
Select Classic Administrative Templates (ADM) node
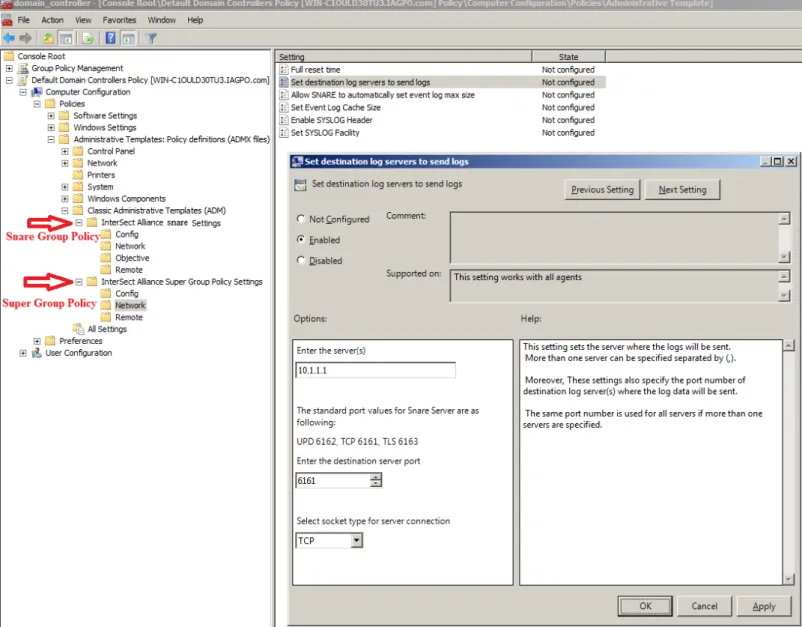pyautogui.click(x=156, y=210)
